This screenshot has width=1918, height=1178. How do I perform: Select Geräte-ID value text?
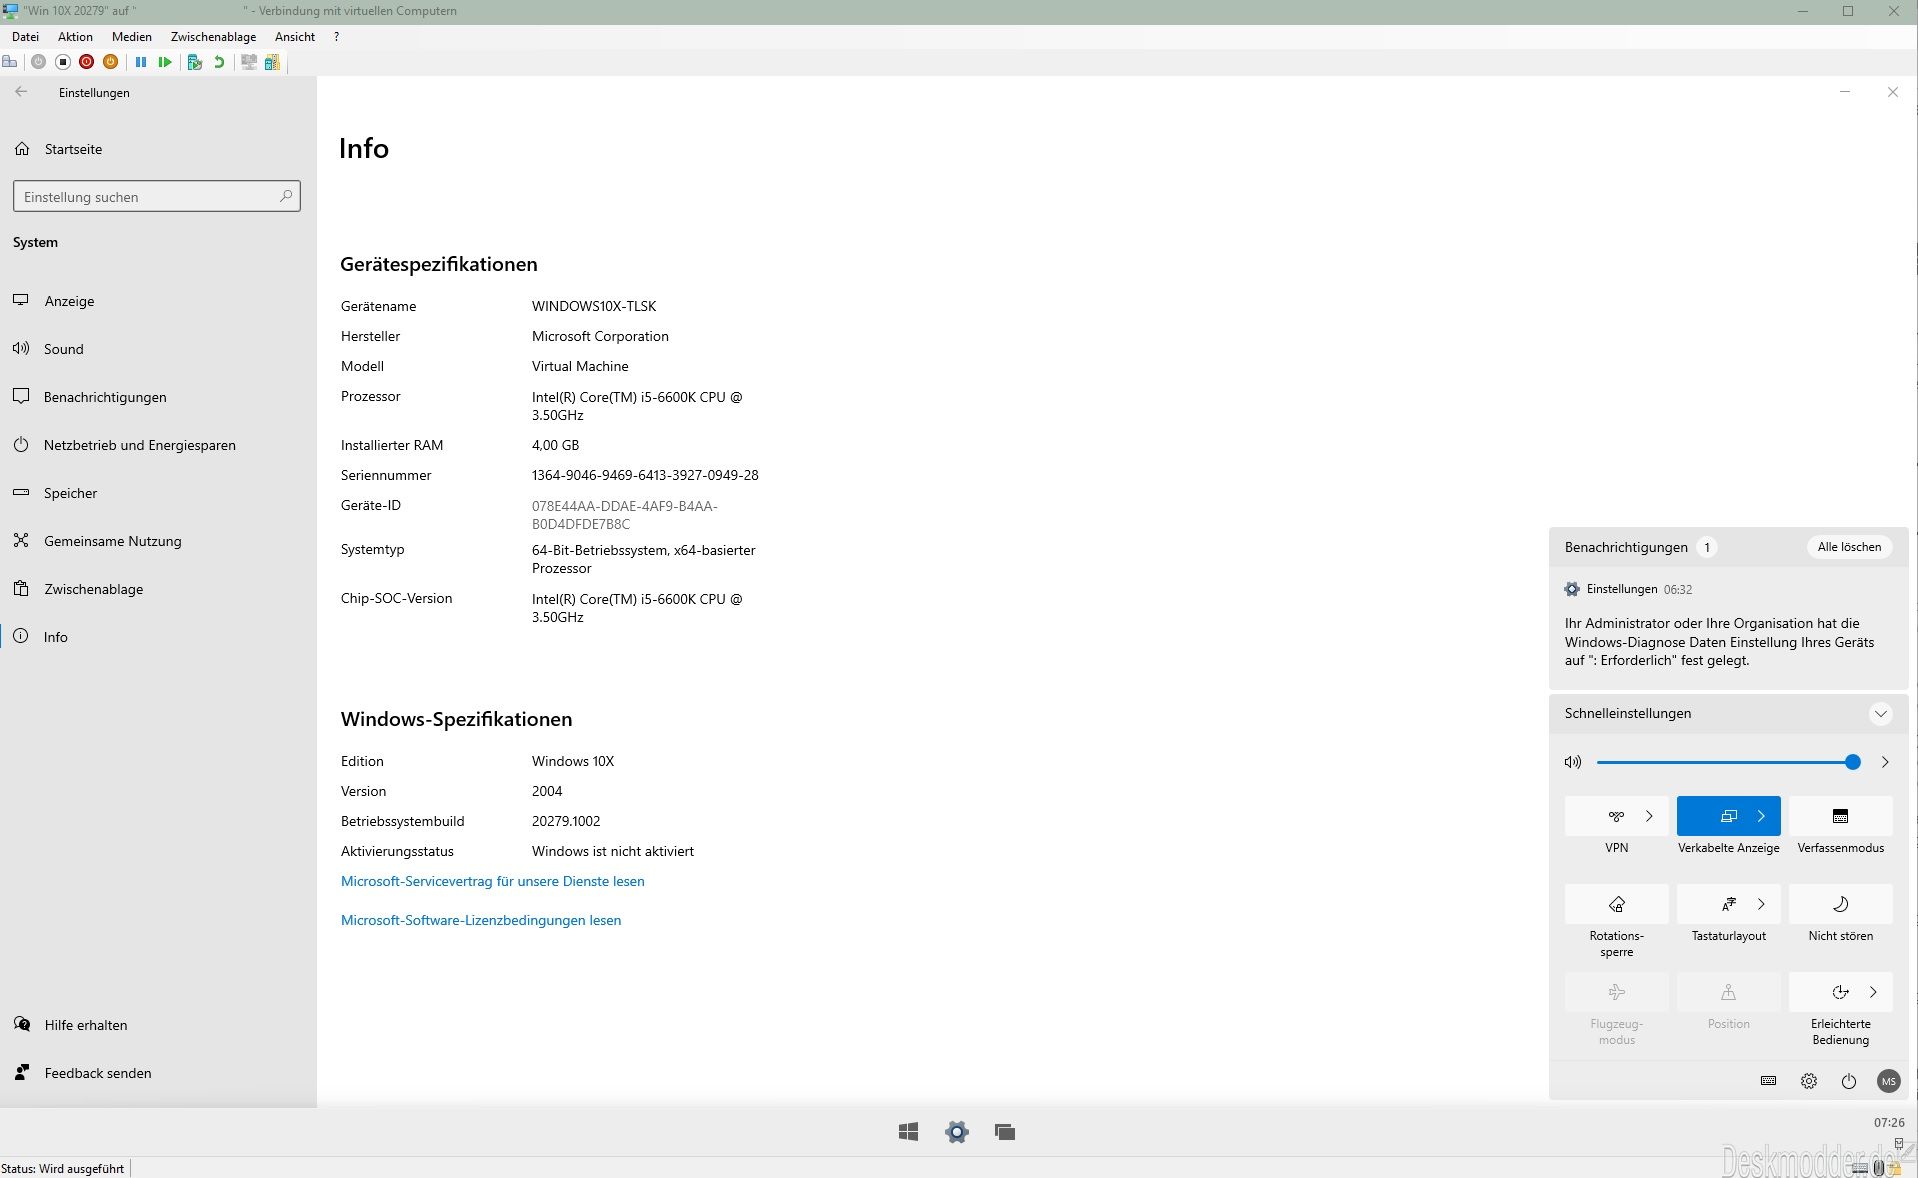[x=624, y=515]
